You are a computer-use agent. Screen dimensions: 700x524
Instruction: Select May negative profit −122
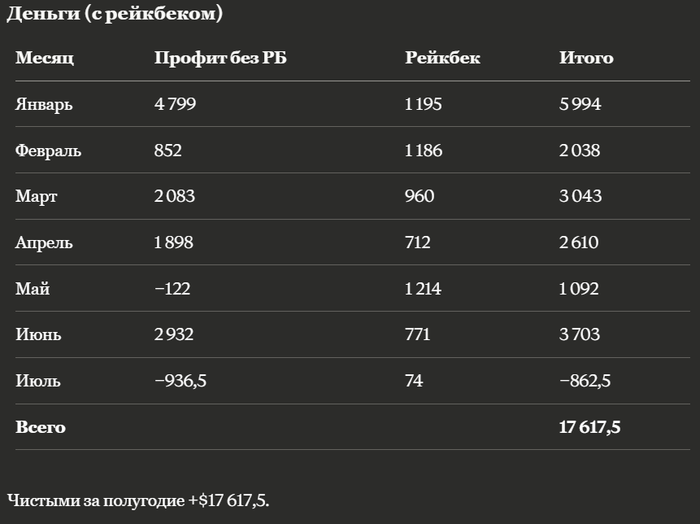pos(172,289)
